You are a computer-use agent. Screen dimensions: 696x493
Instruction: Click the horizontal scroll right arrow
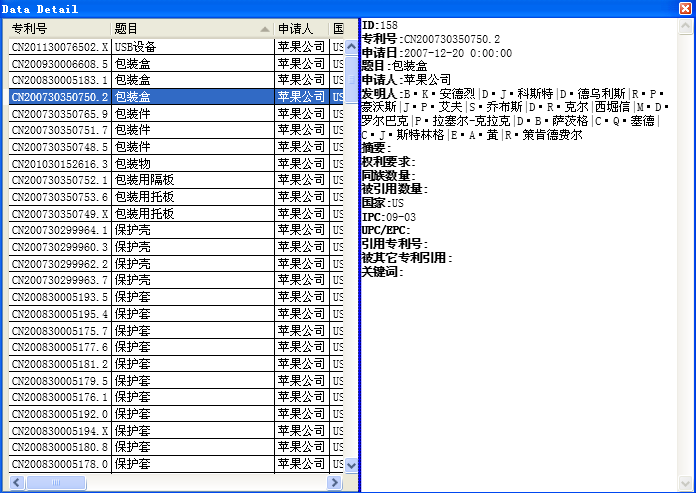point(335,482)
